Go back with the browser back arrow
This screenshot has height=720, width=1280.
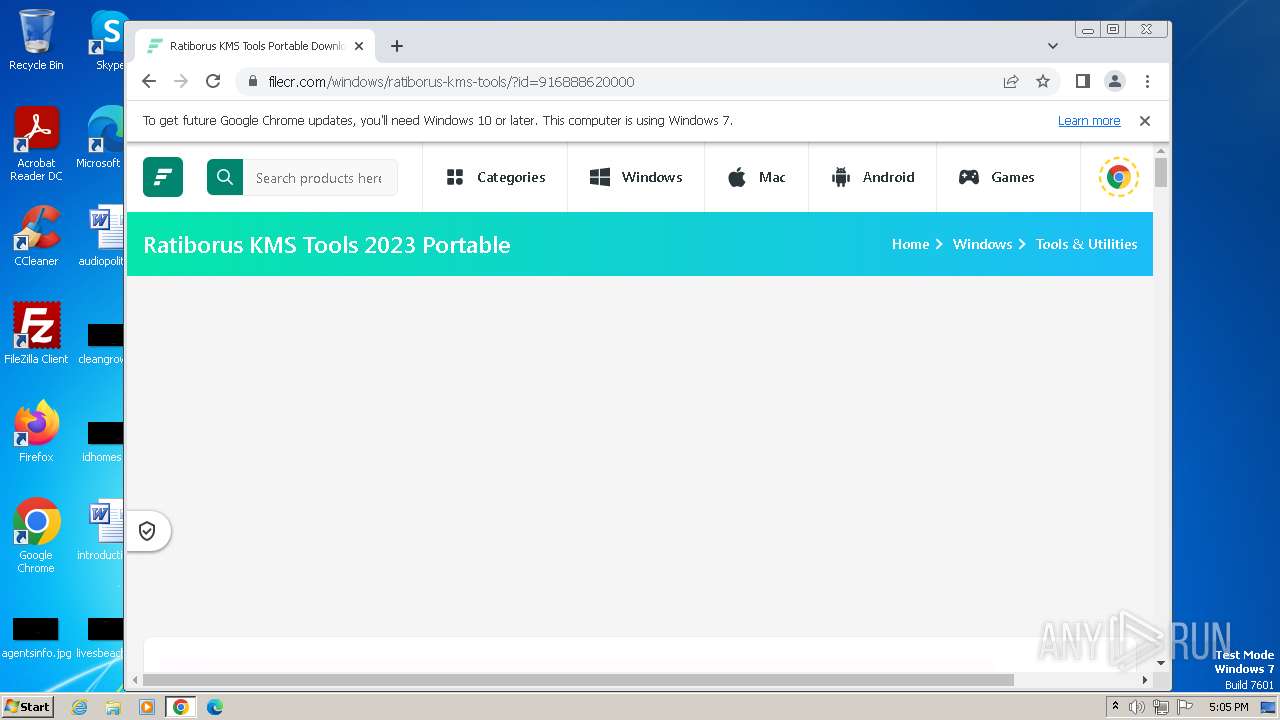pos(149,81)
